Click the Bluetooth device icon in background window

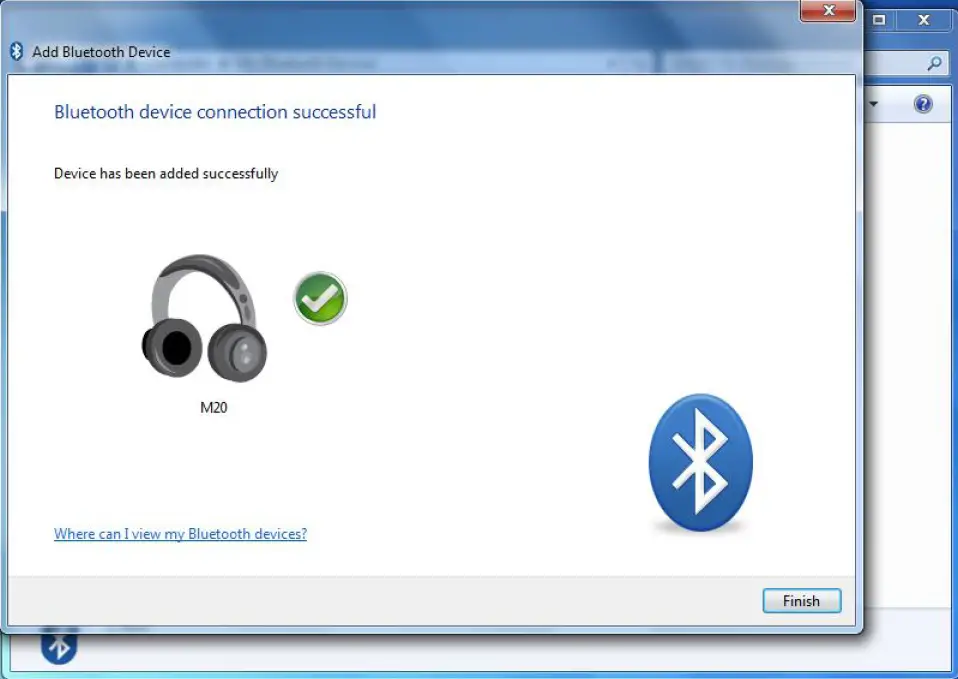59,647
